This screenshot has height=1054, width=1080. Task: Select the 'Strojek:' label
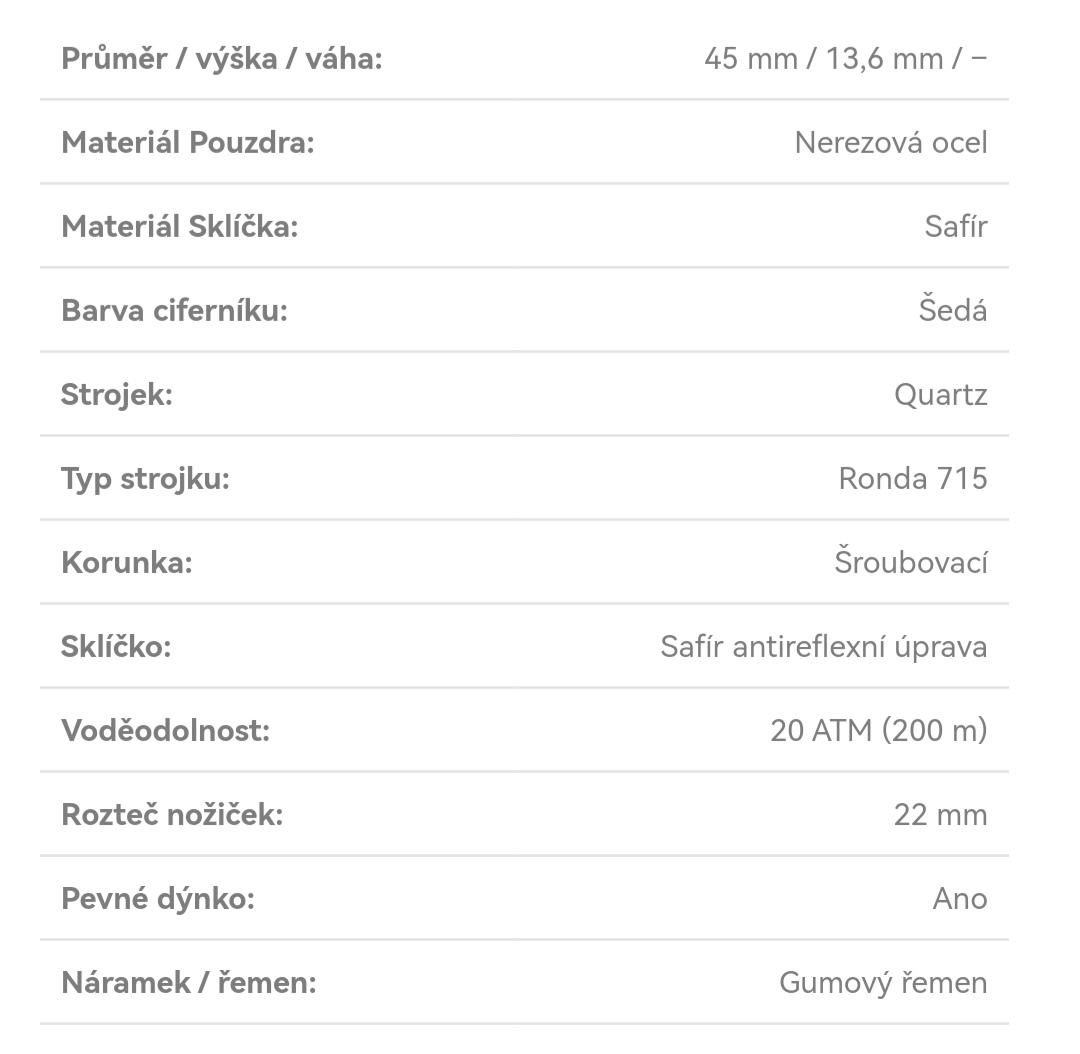(x=117, y=396)
